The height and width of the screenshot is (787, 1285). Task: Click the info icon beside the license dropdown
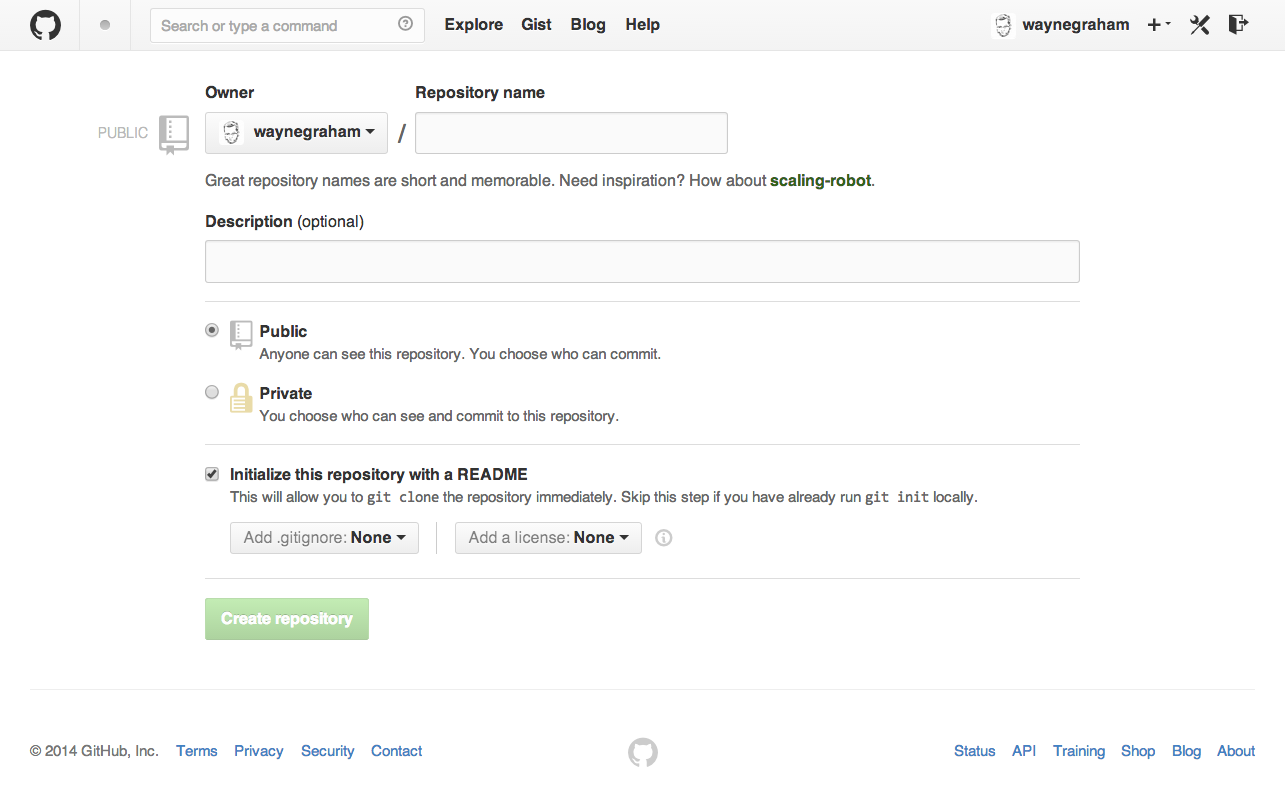[x=663, y=538]
